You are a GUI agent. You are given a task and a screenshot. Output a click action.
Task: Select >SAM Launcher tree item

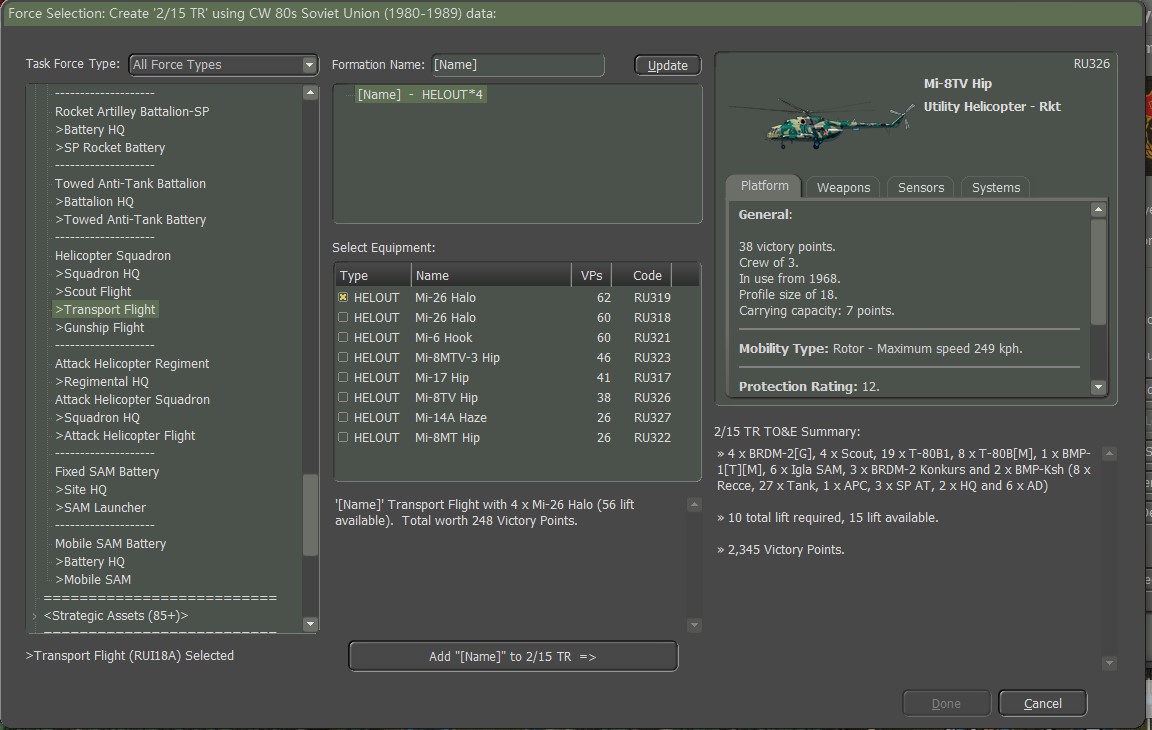(x=101, y=507)
